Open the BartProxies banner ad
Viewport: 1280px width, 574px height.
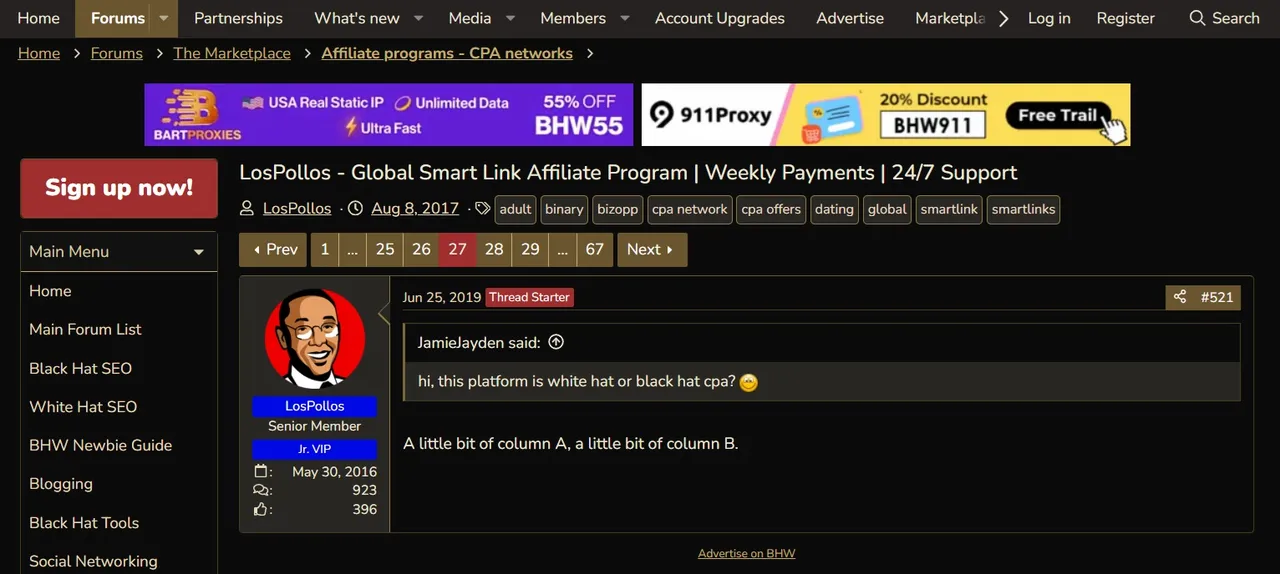(x=389, y=115)
